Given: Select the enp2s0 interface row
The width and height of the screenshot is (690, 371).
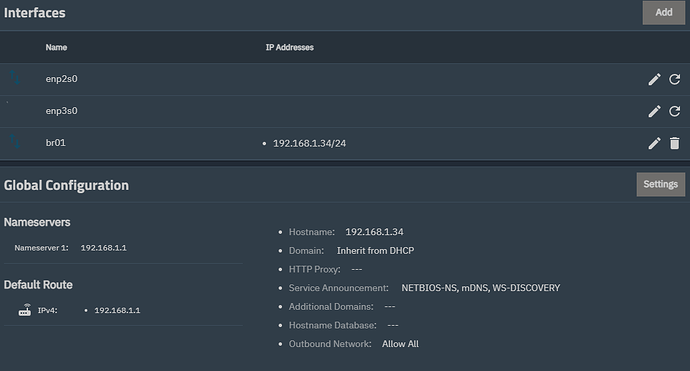Looking at the screenshot, I should [345, 79].
